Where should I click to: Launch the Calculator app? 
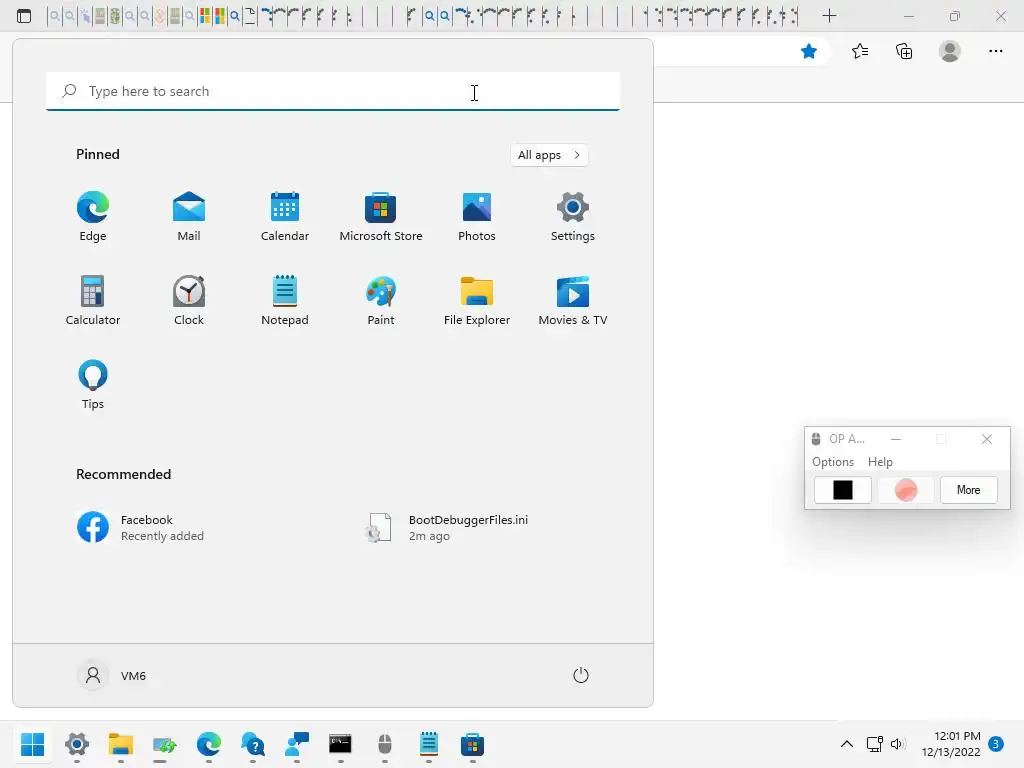click(x=93, y=300)
